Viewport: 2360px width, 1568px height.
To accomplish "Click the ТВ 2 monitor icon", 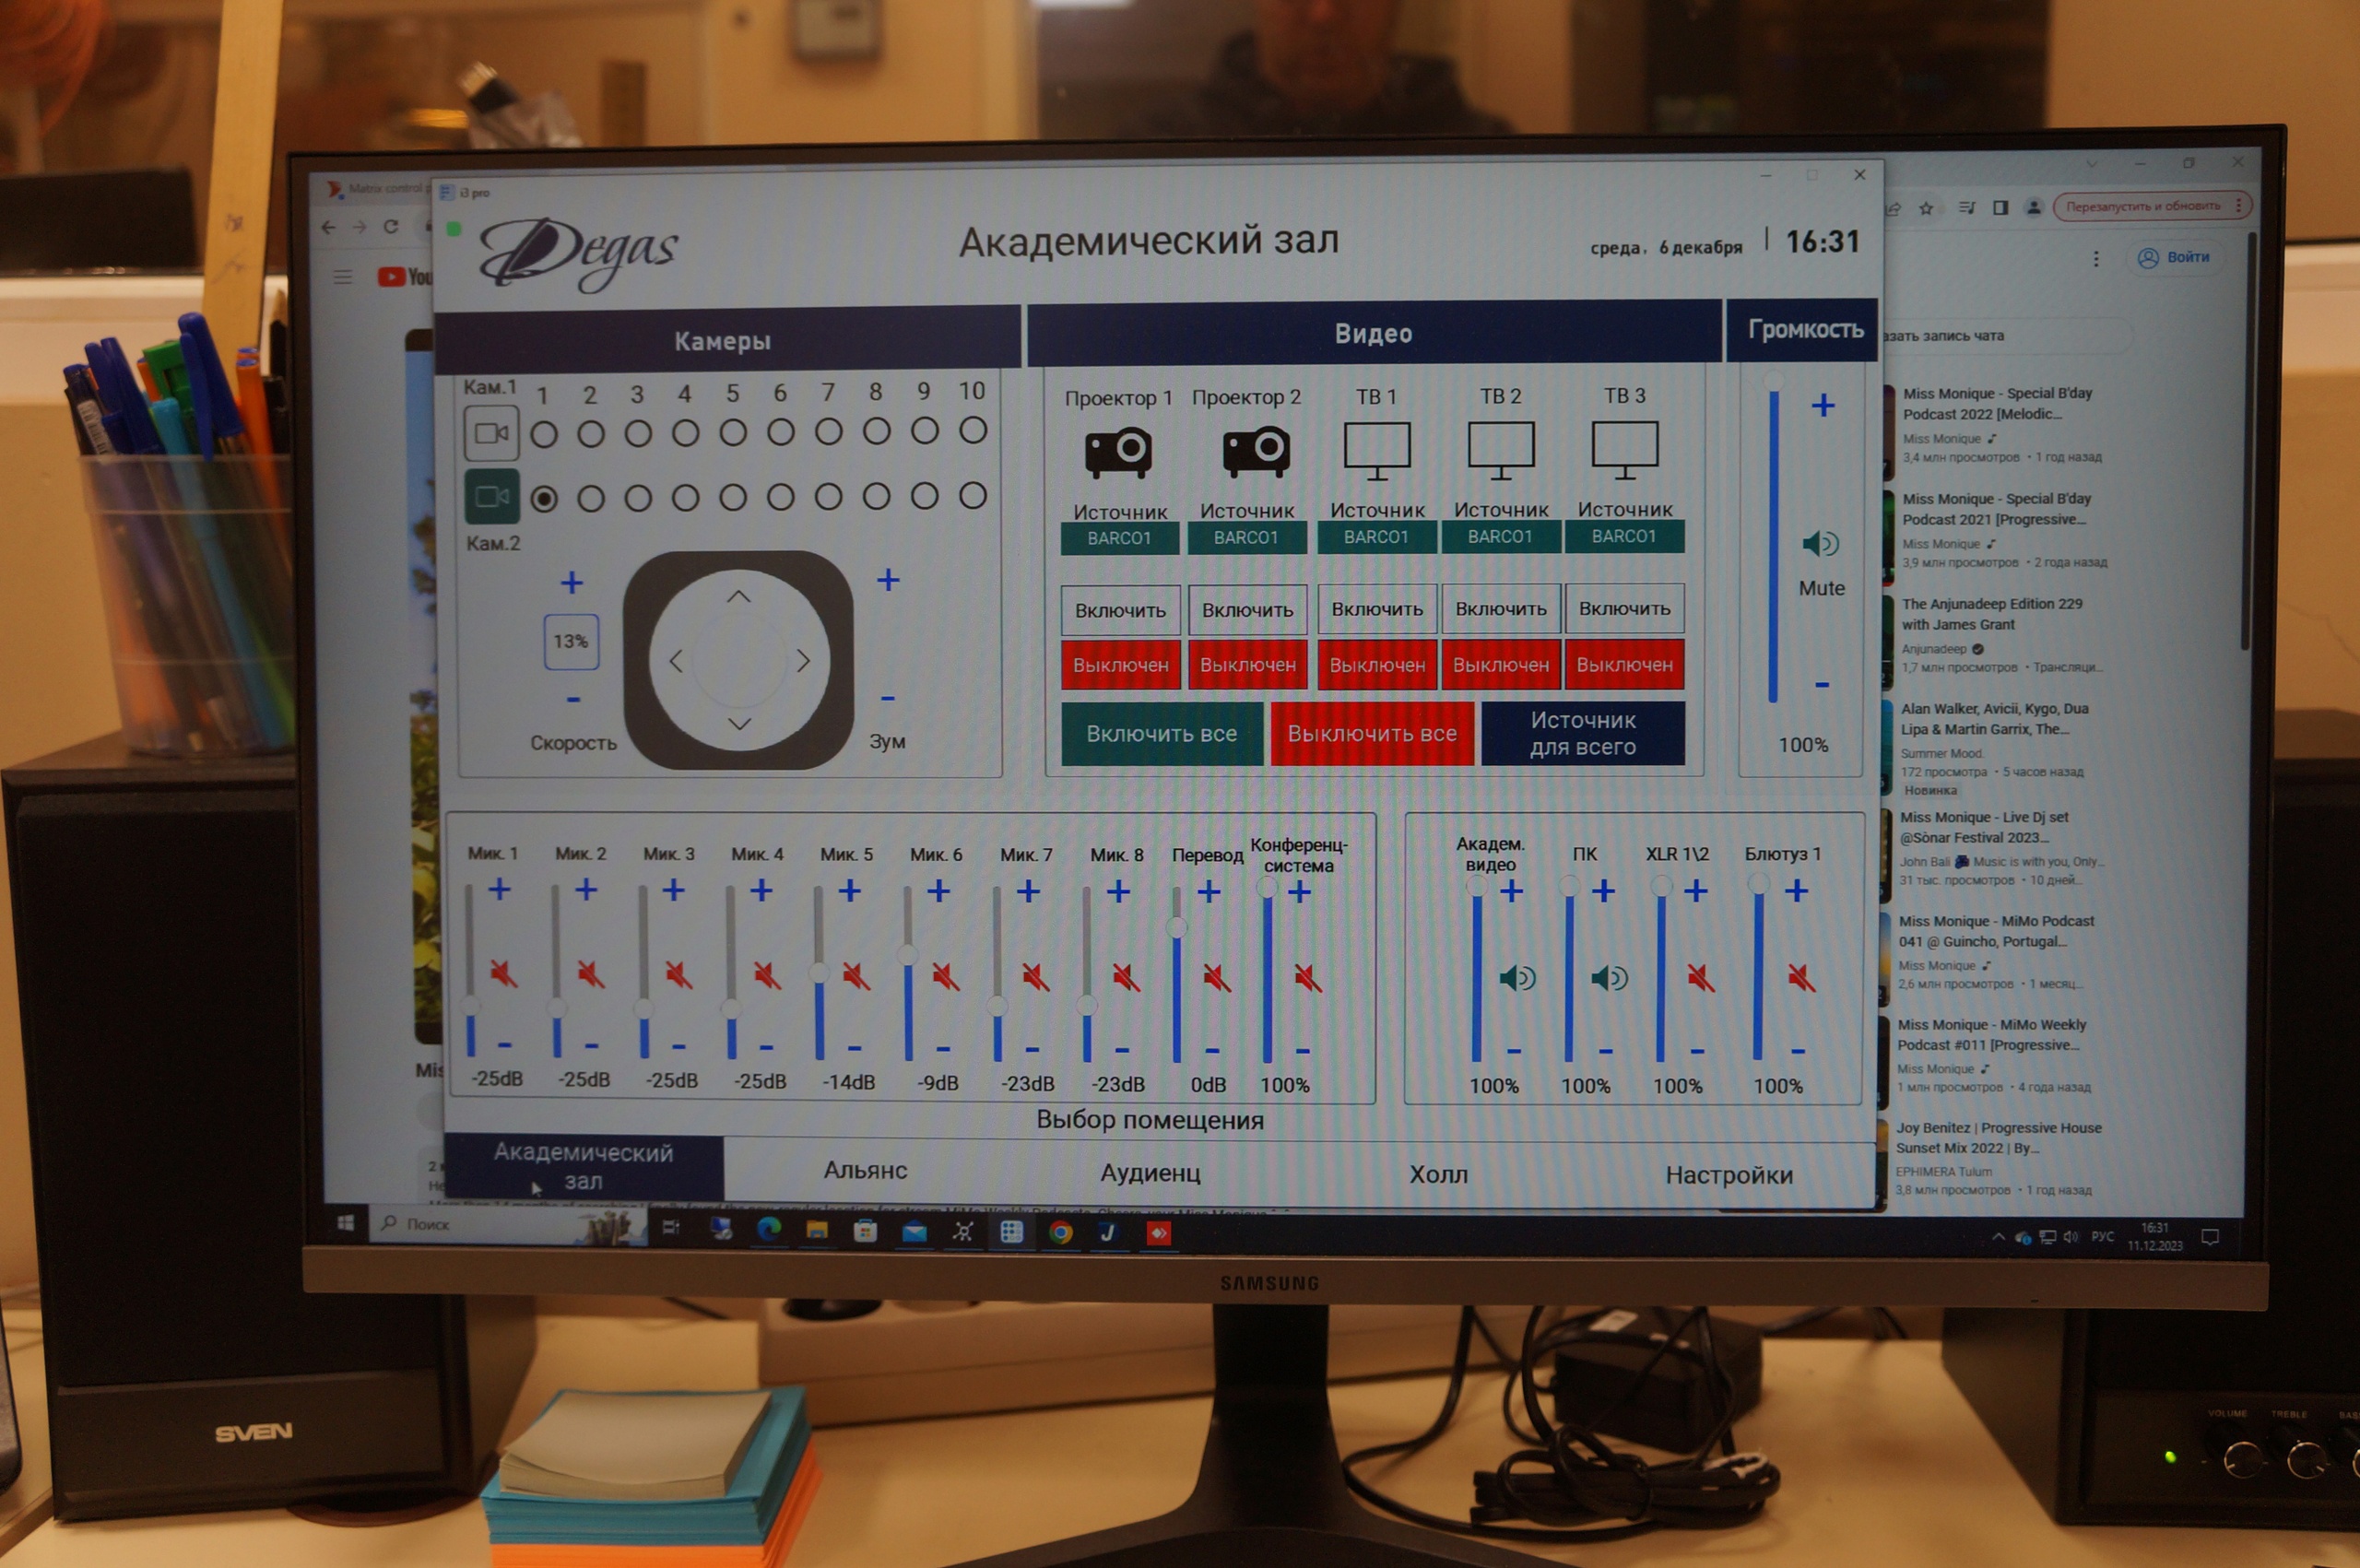I will [x=1500, y=449].
